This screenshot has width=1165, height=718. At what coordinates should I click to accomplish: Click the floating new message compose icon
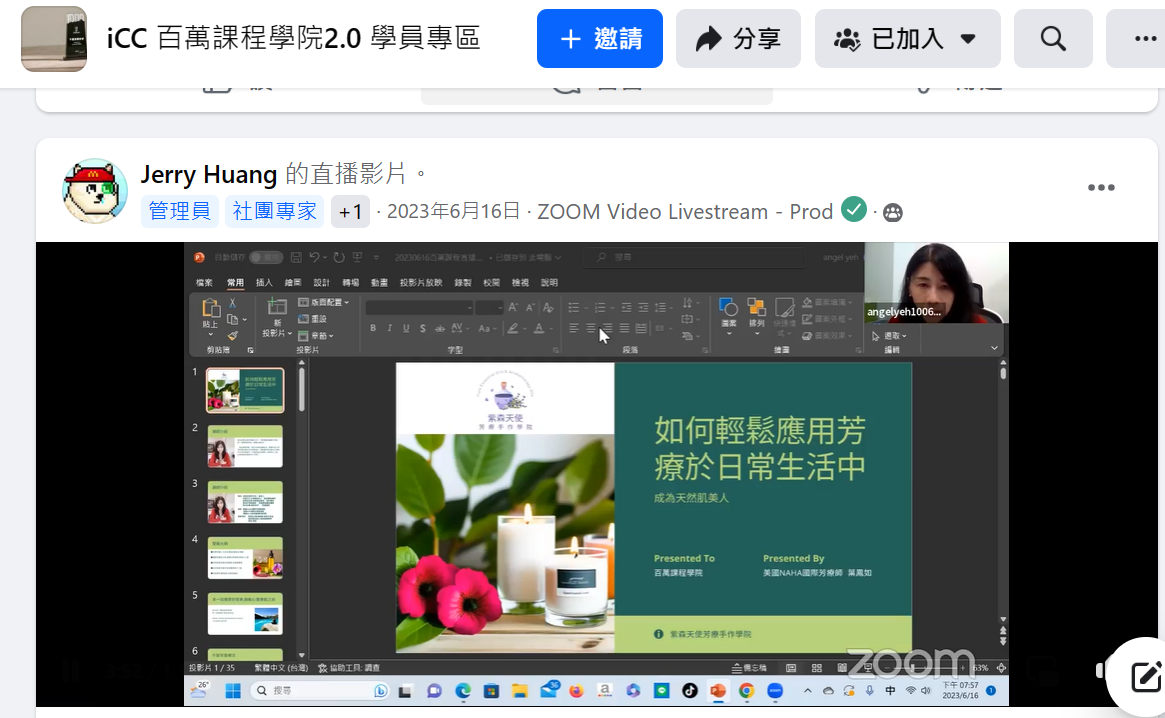1145,677
